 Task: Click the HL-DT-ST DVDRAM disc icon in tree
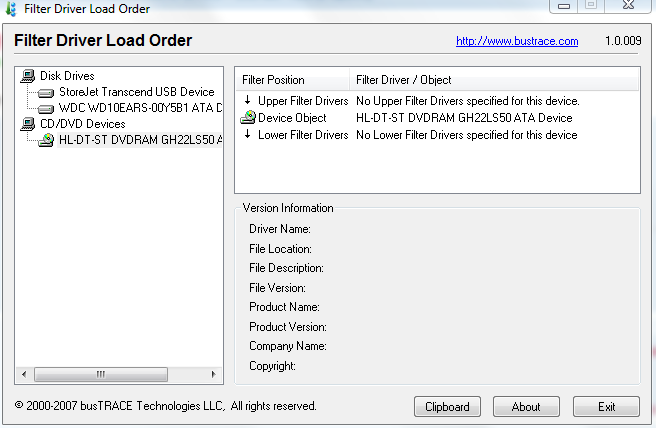(x=46, y=140)
